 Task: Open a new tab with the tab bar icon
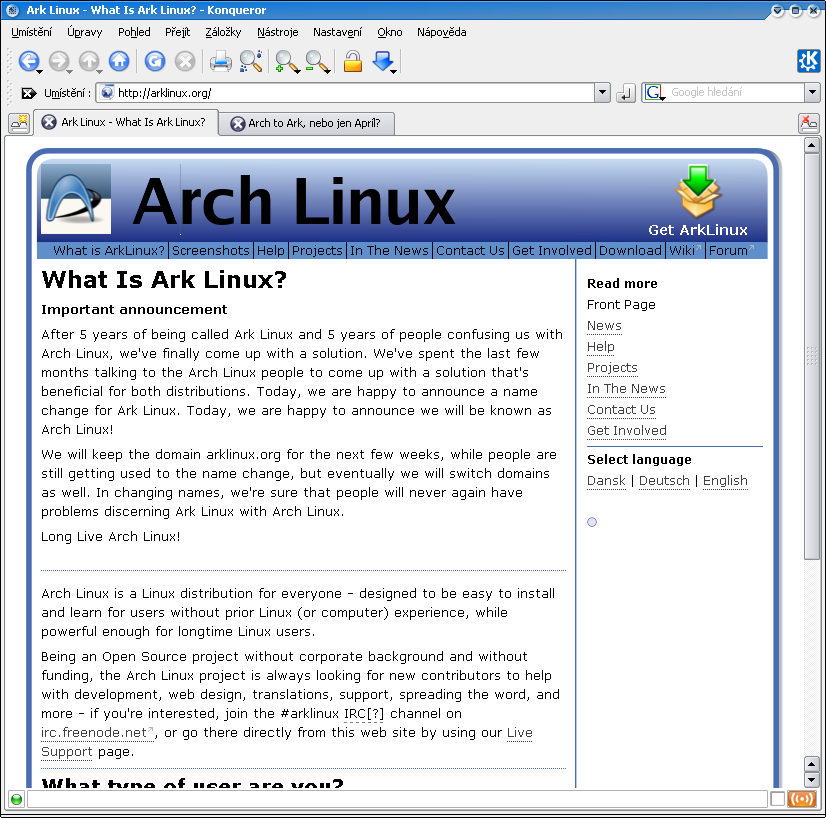(x=19, y=123)
